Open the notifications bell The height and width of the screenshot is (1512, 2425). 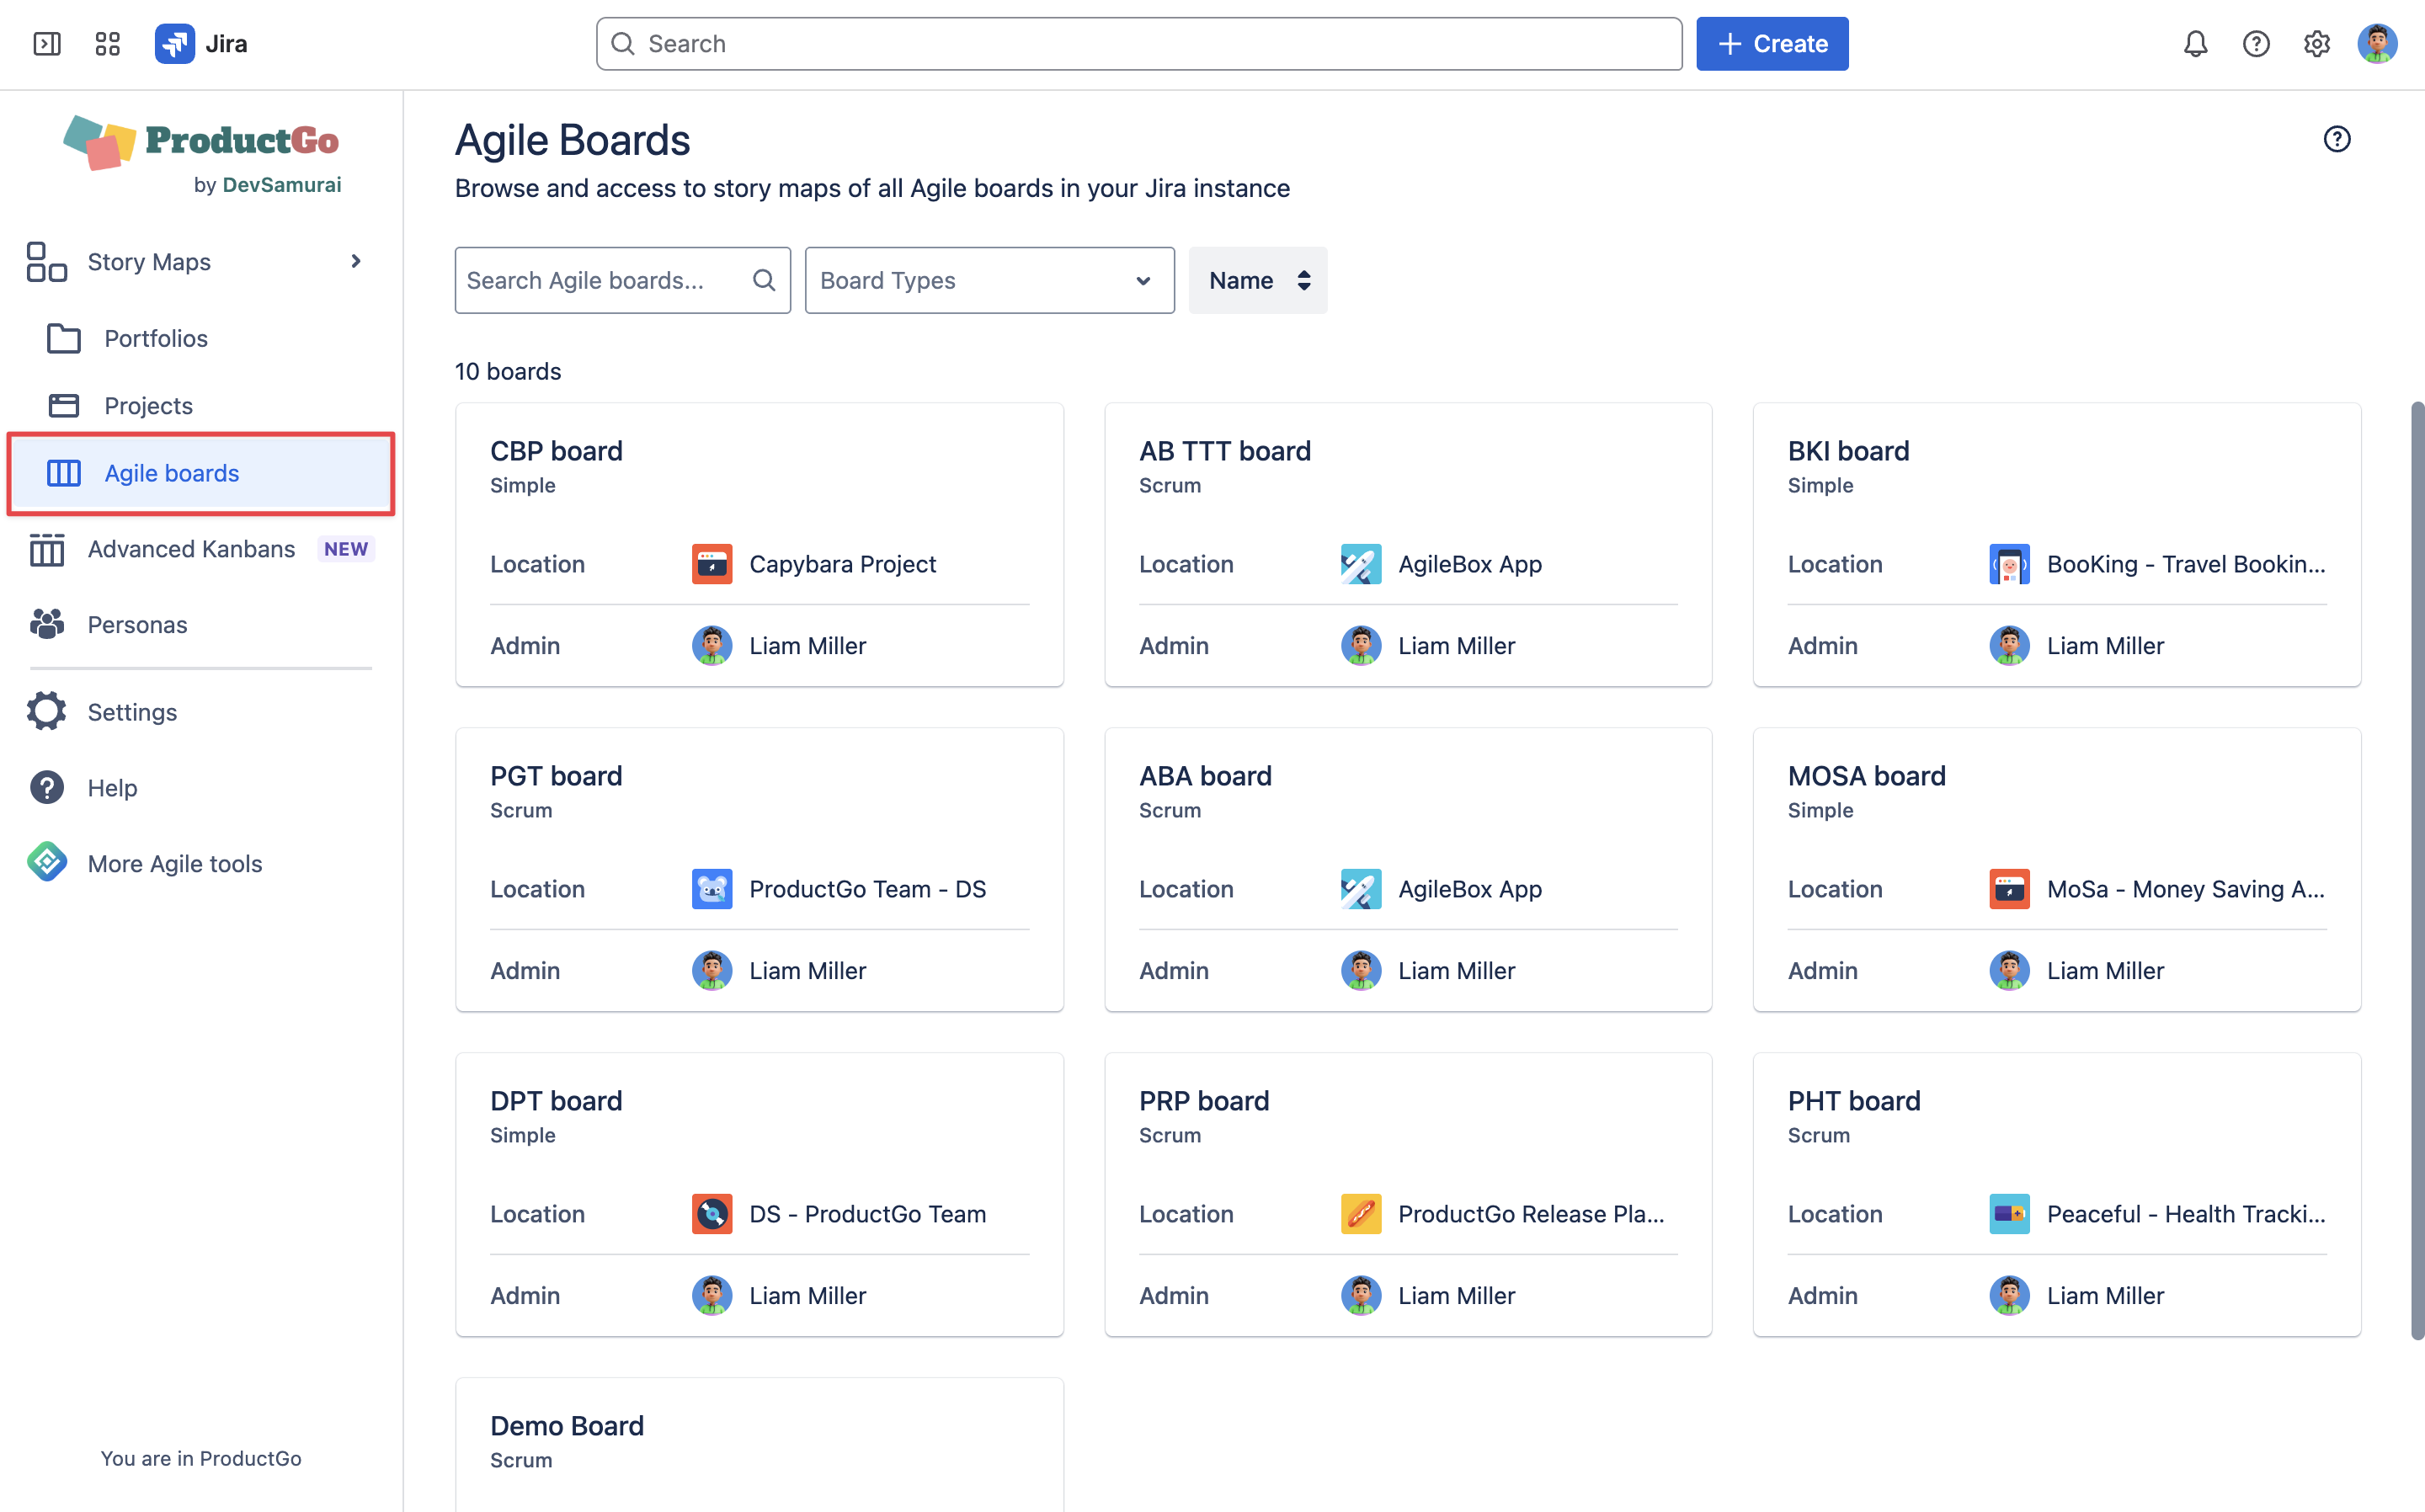tap(2195, 44)
